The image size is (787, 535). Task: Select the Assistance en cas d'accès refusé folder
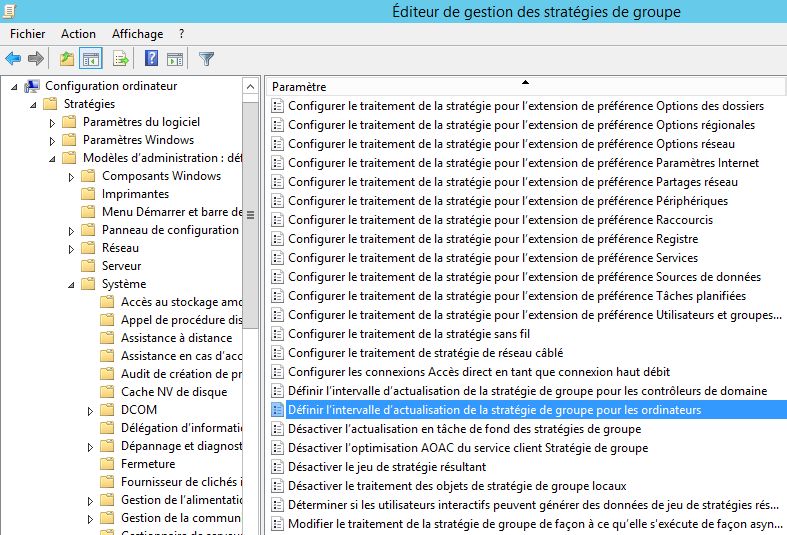click(x=181, y=355)
